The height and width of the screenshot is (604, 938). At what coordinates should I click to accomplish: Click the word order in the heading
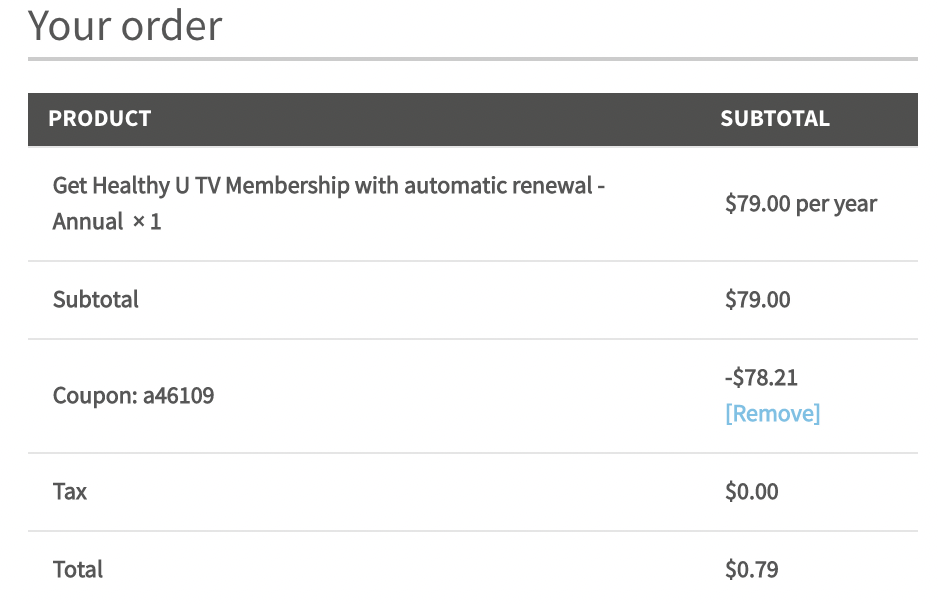pyautogui.click(x=172, y=26)
